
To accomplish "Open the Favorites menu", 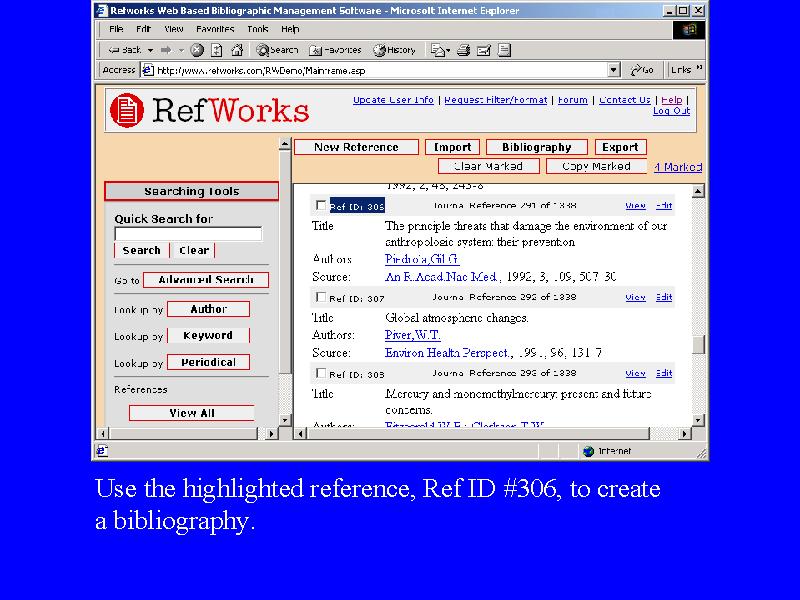I will tap(215, 29).
